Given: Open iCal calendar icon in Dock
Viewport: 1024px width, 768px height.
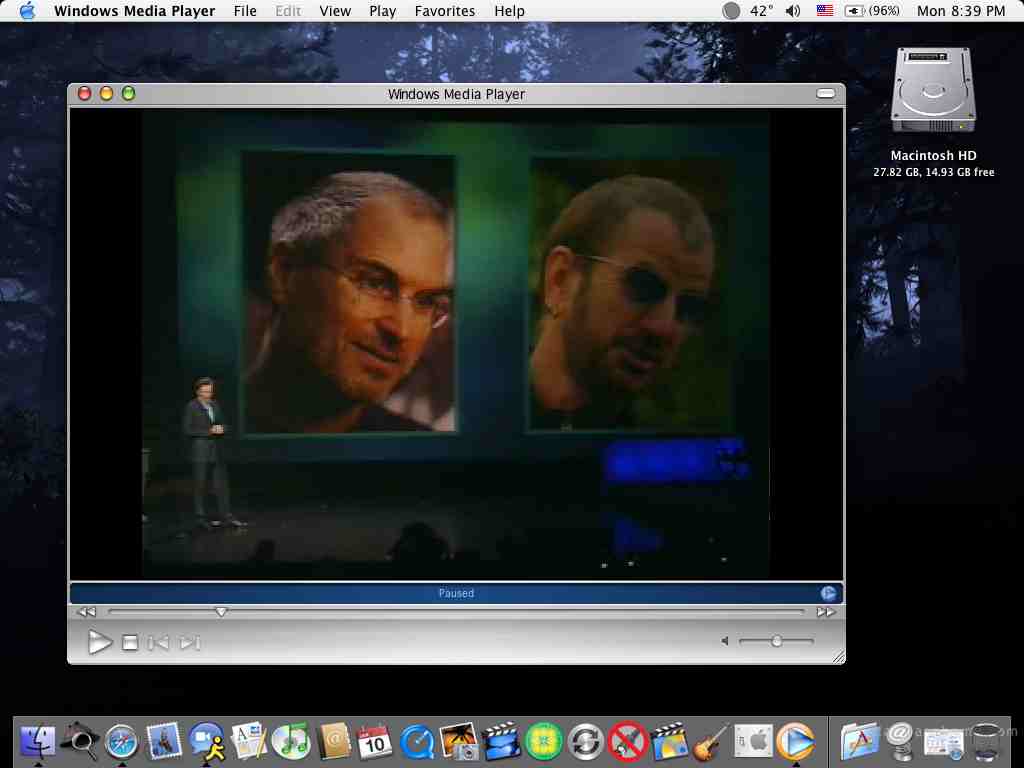Looking at the screenshot, I should [375, 742].
